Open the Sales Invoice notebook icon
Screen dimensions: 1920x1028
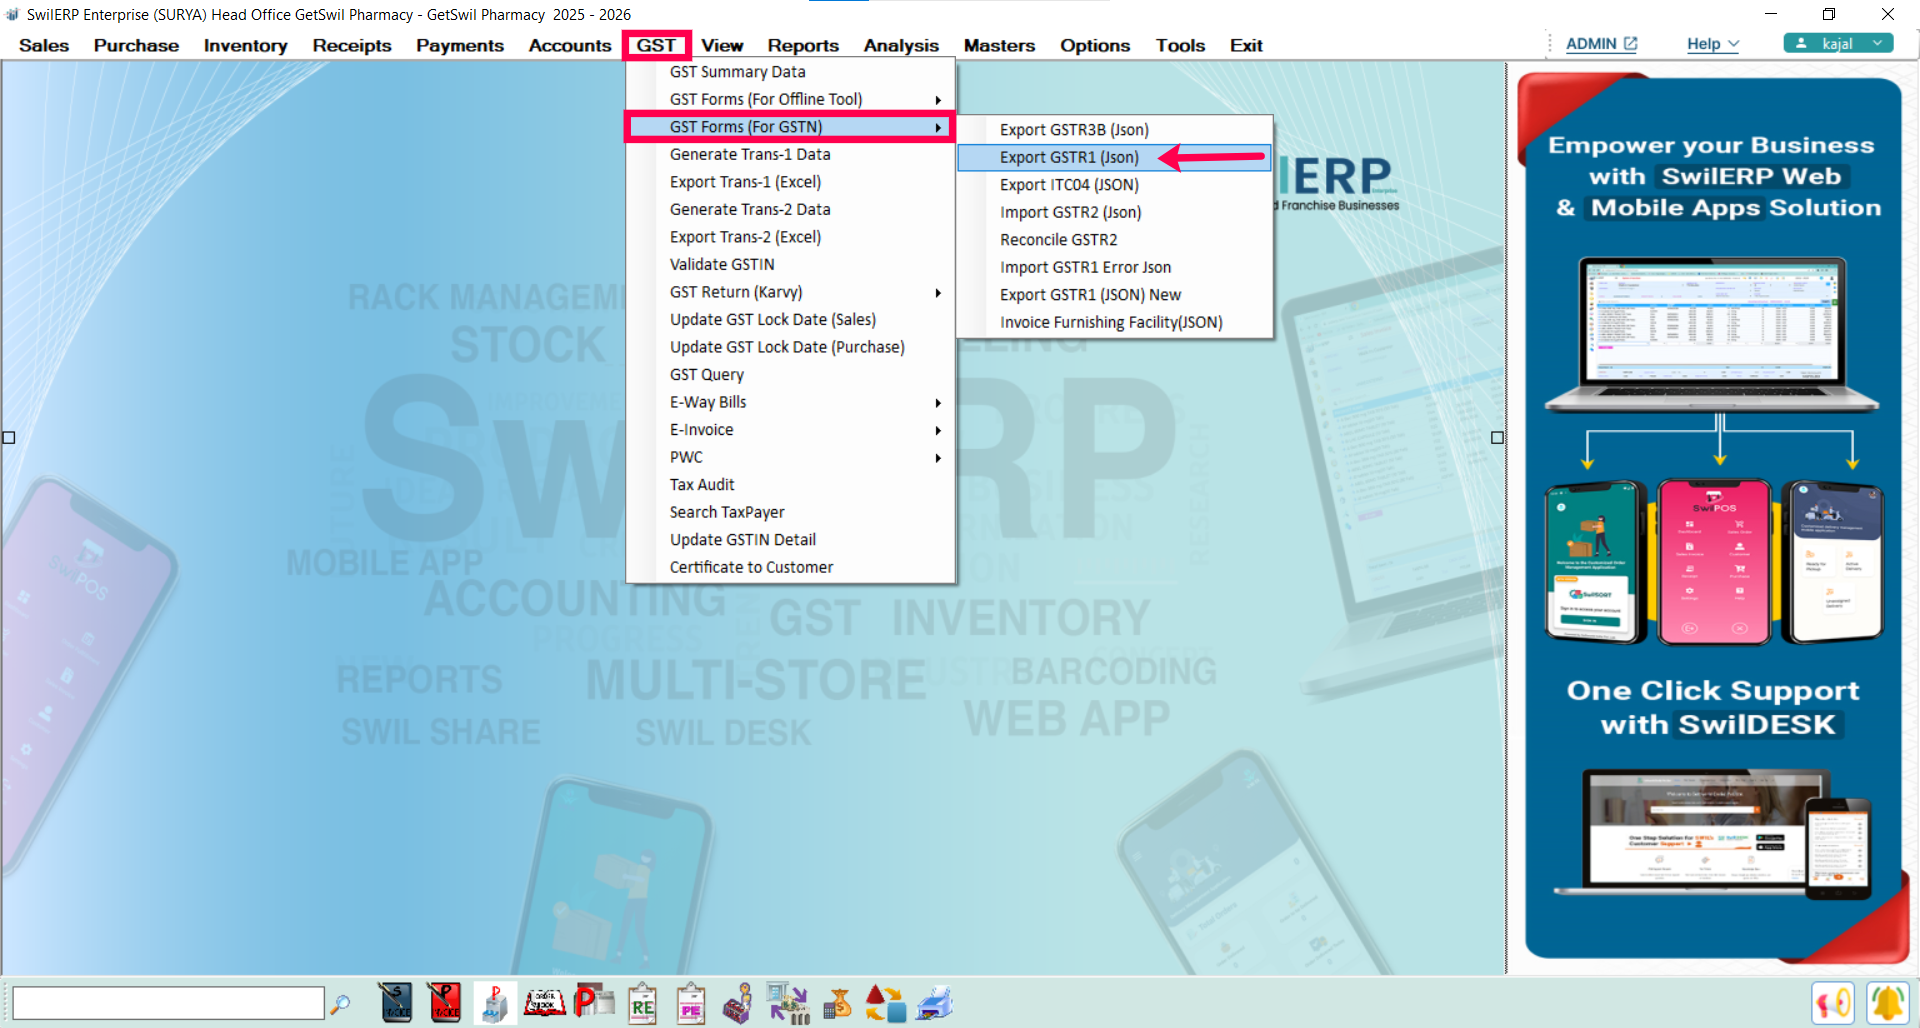tap(396, 1002)
